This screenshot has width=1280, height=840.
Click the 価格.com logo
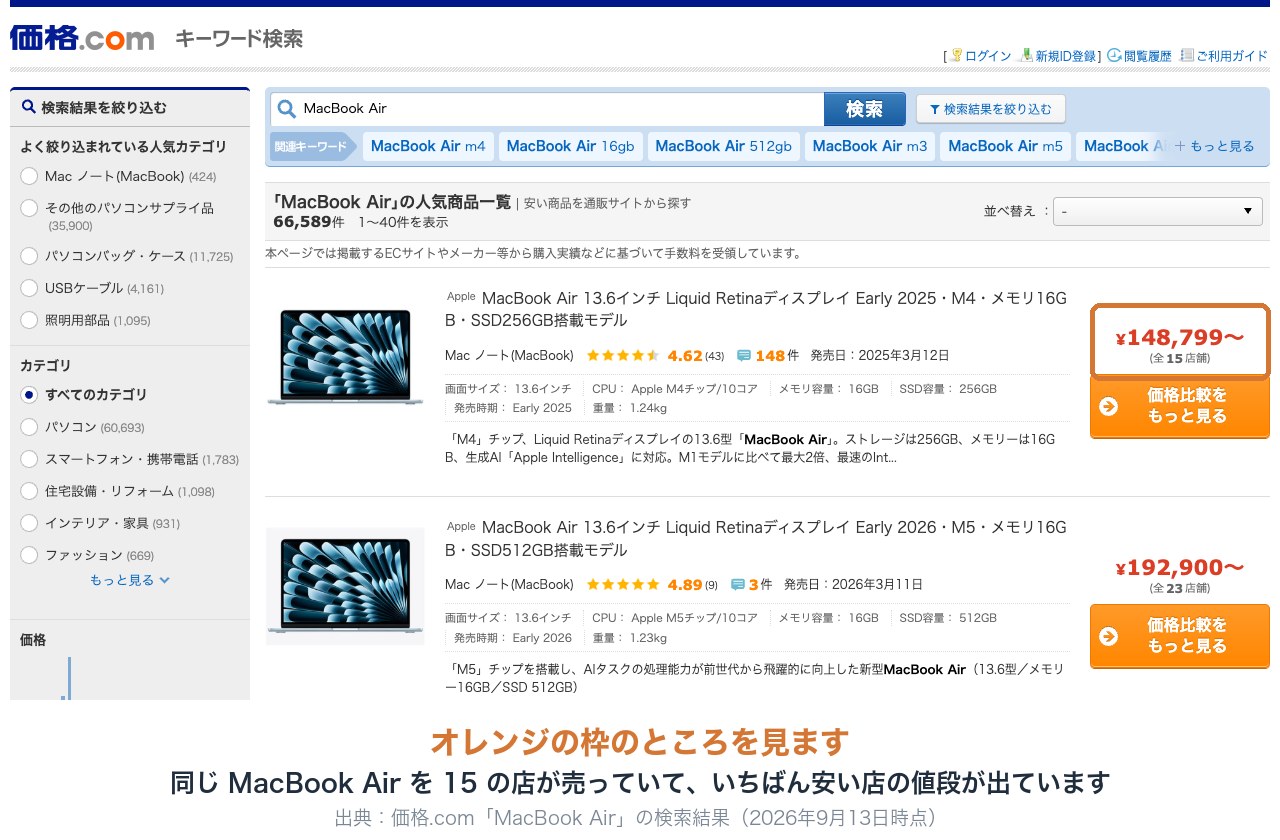click(82, 38)
